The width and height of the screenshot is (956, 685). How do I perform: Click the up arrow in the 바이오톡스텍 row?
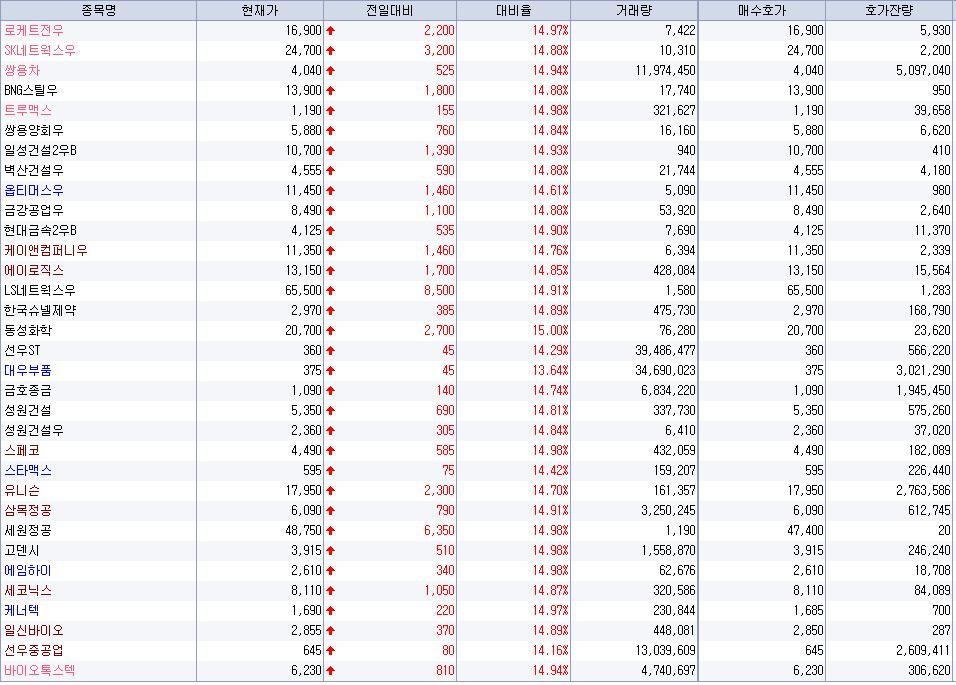click(330, 671)
